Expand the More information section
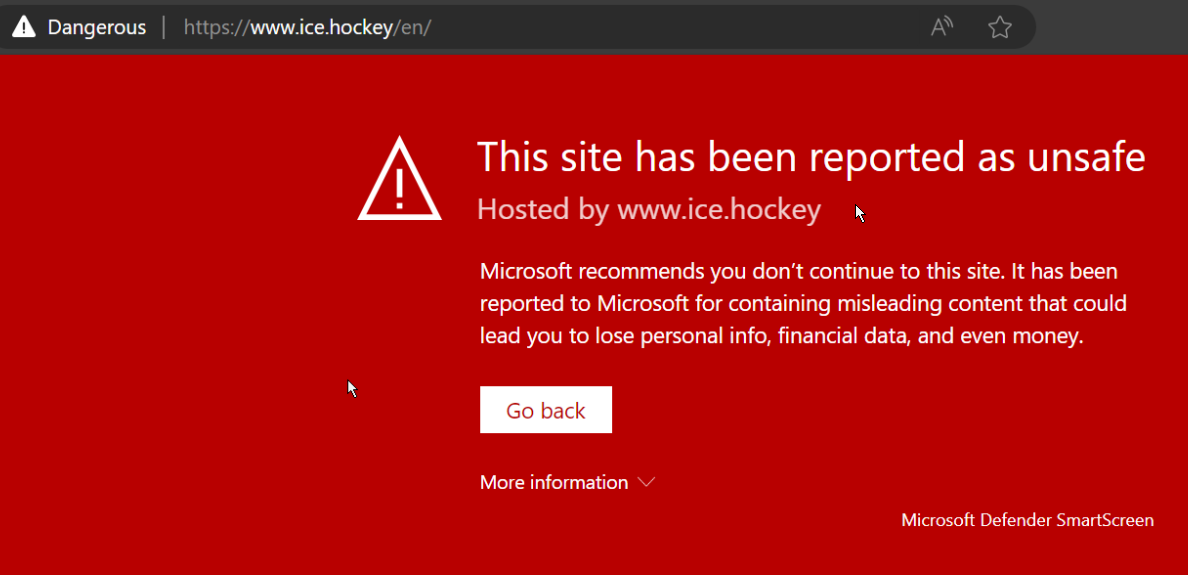The width and height of the screenshot is (1188, 575). click(x=554, y=482)
